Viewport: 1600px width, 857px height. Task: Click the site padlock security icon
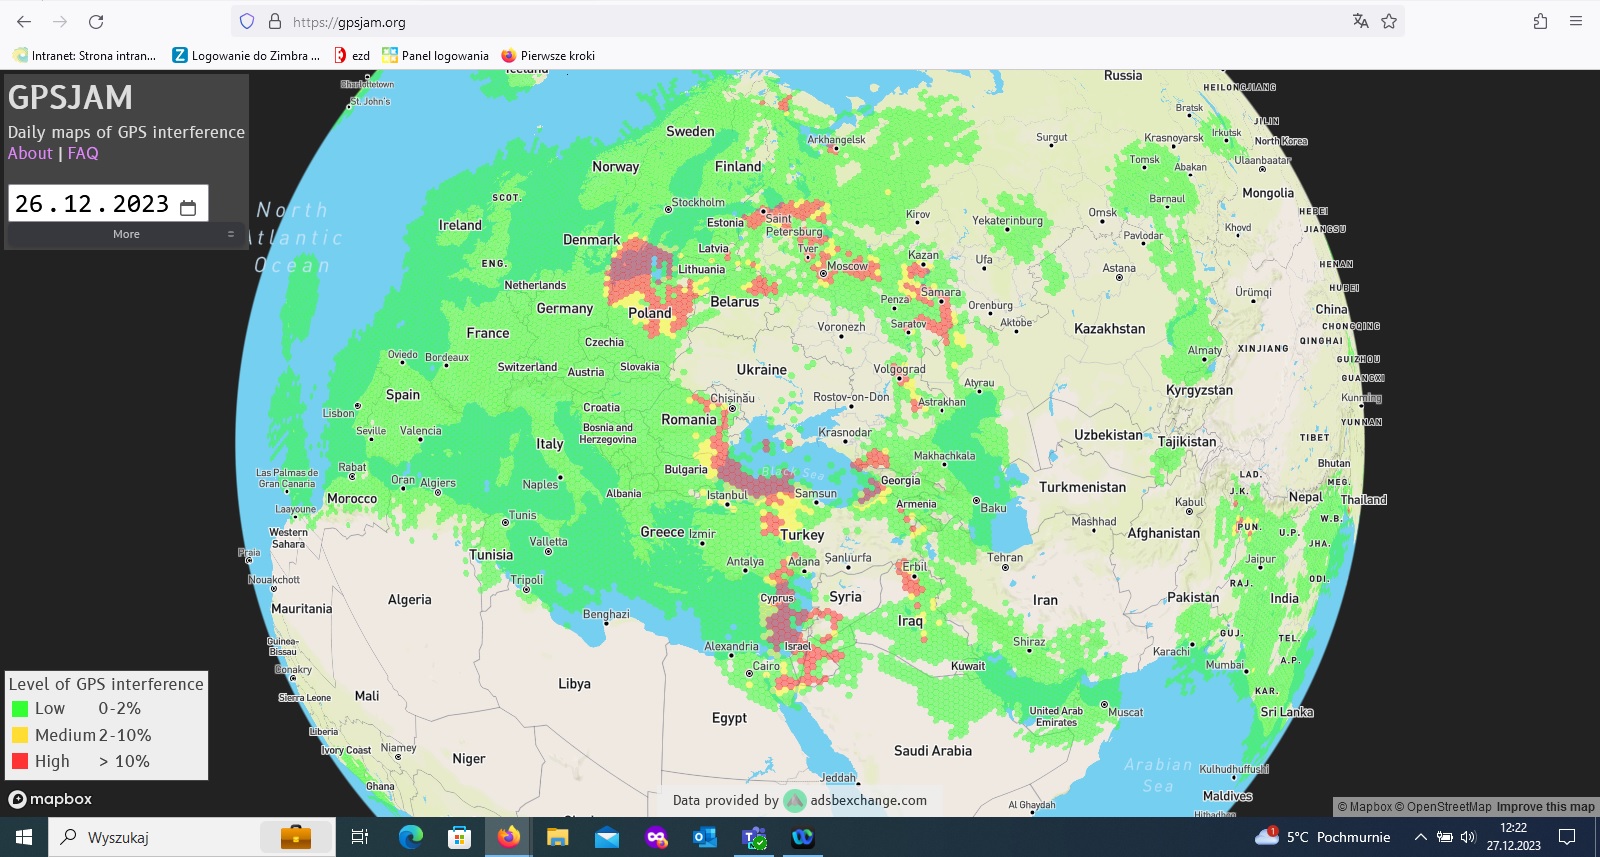pos(275,21)
